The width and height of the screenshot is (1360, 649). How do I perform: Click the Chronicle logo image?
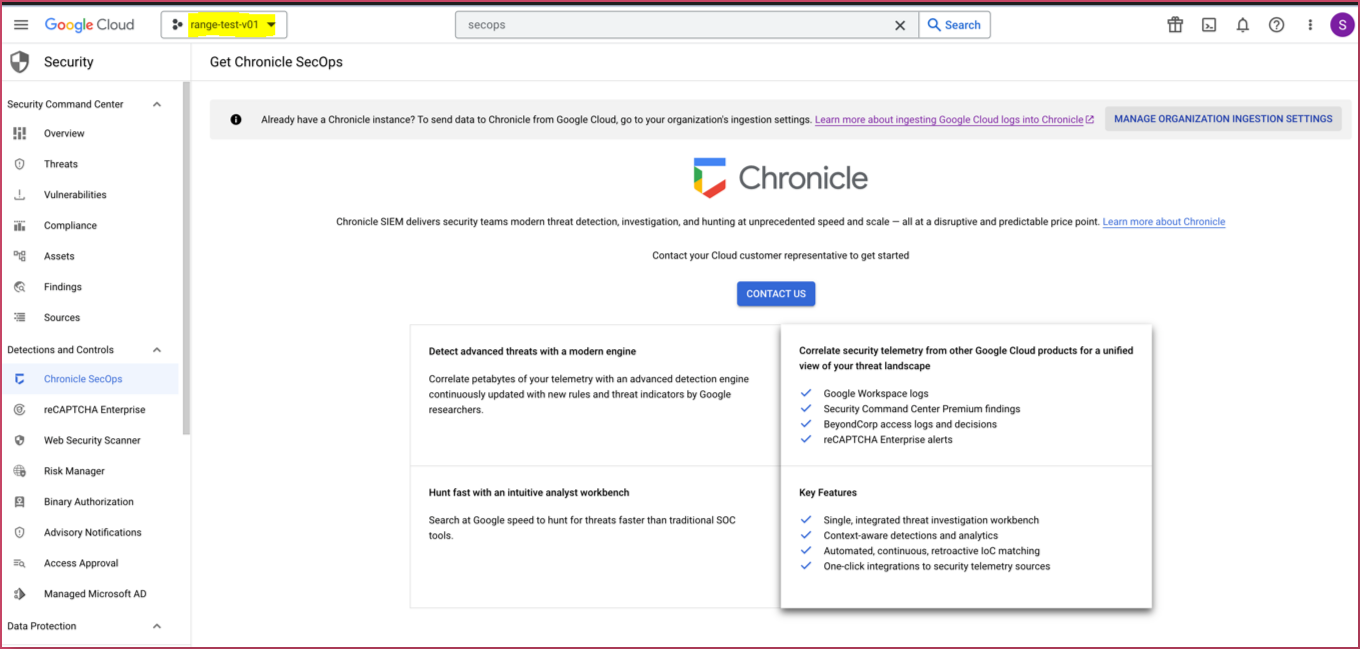[780, 178]
